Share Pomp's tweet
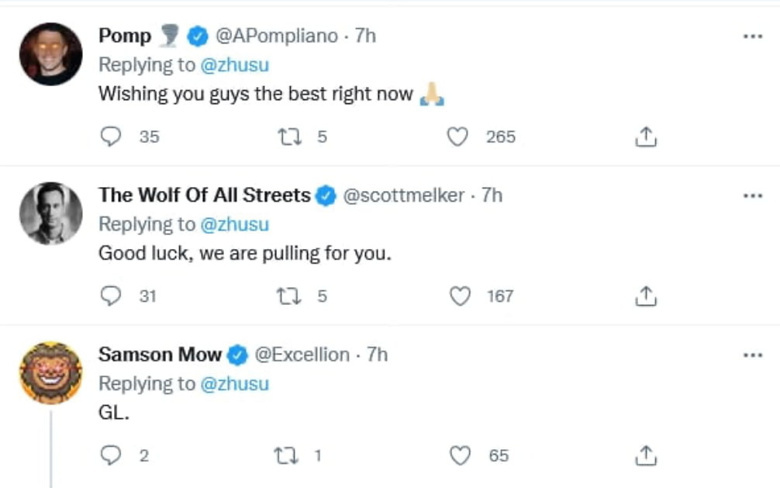 click(x=646, y=137)
